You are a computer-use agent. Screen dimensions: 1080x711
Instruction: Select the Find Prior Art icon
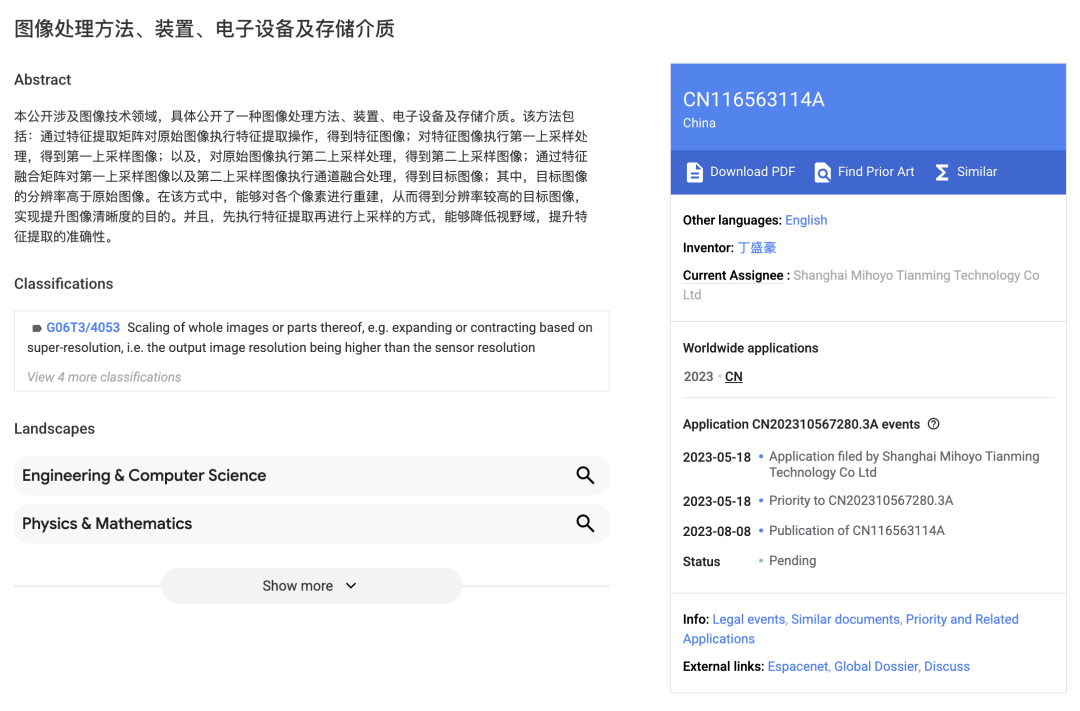[x=822, y=171]
